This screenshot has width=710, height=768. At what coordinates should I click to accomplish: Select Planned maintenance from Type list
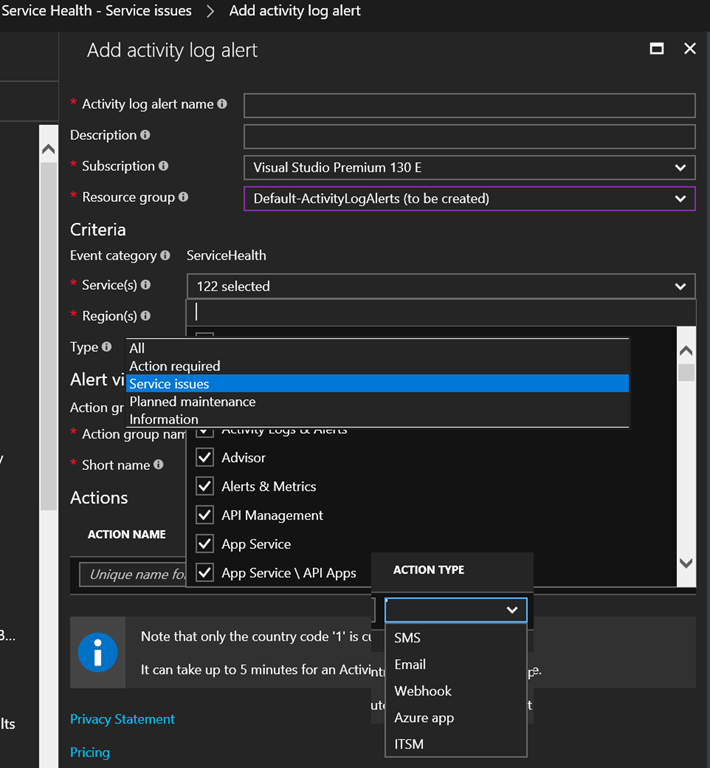point(192,401)
